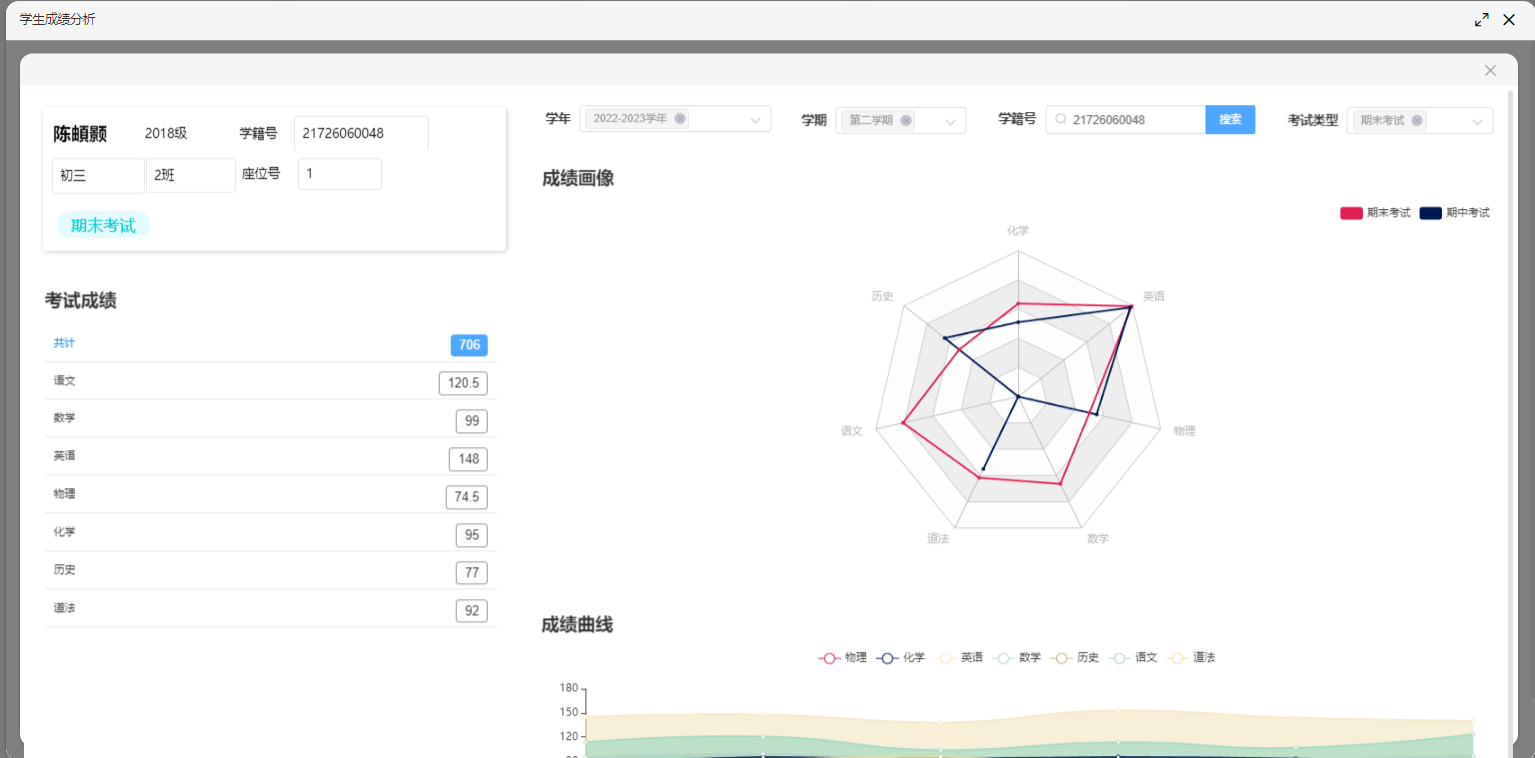Expand the 学期 dropdown
Image resolution: width=1535 pixels, height=758 pixels.
click(950, 120)
